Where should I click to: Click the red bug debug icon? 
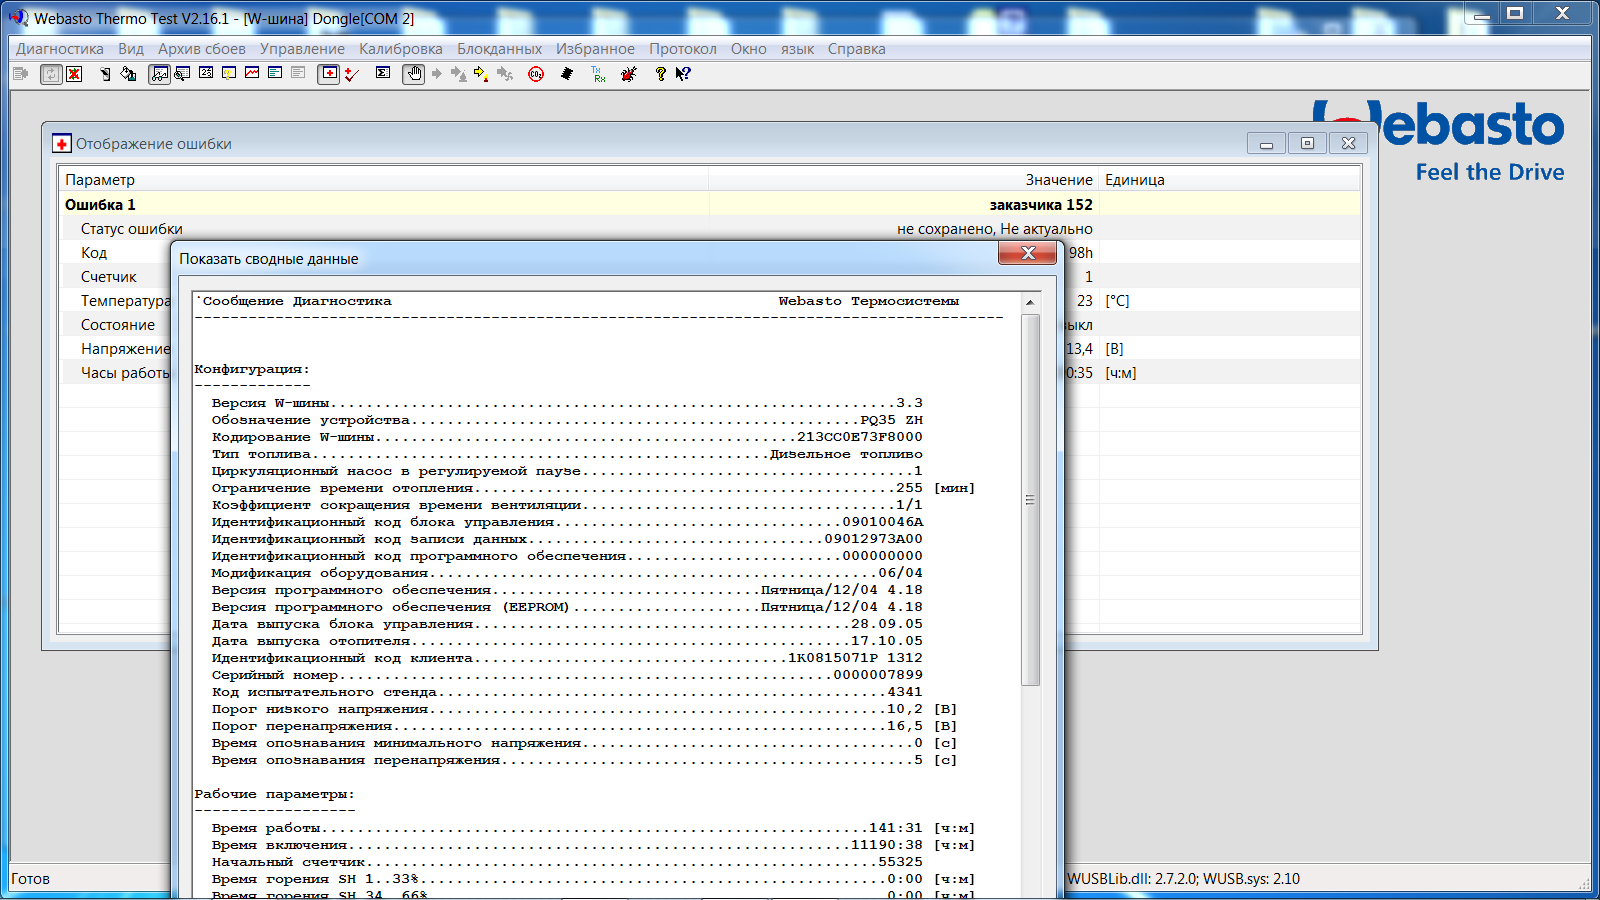coord(629,74)
